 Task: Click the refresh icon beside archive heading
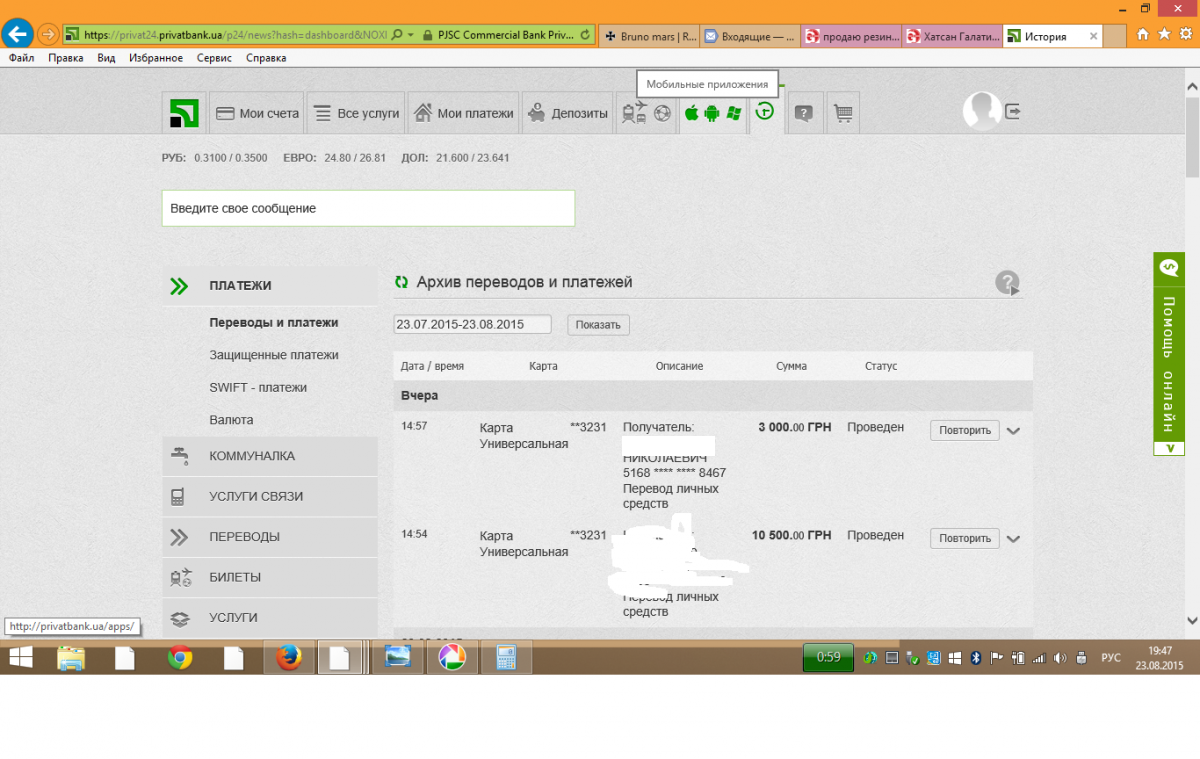[401, 283]
